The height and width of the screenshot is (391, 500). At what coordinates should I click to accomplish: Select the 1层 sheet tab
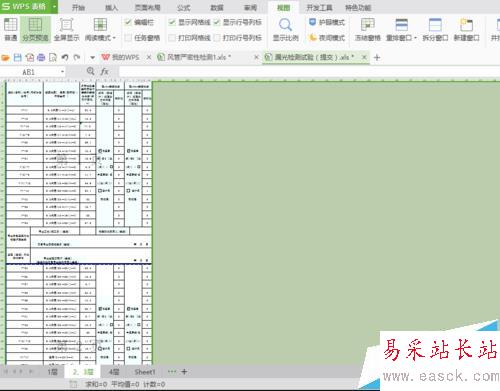coord(52,372)
